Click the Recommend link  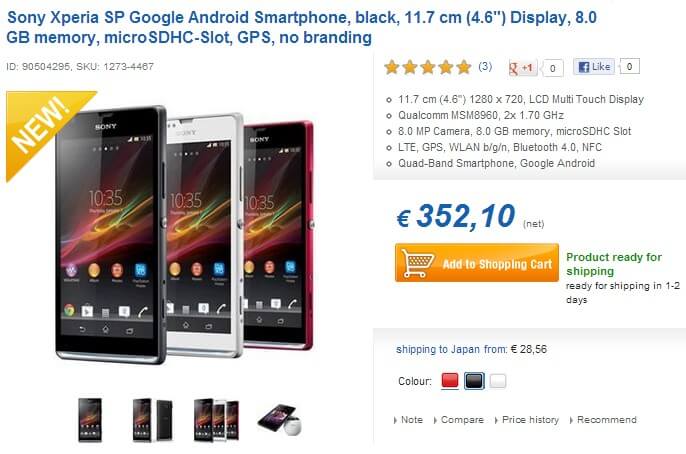pyautogui.click(x=606, y=420)
